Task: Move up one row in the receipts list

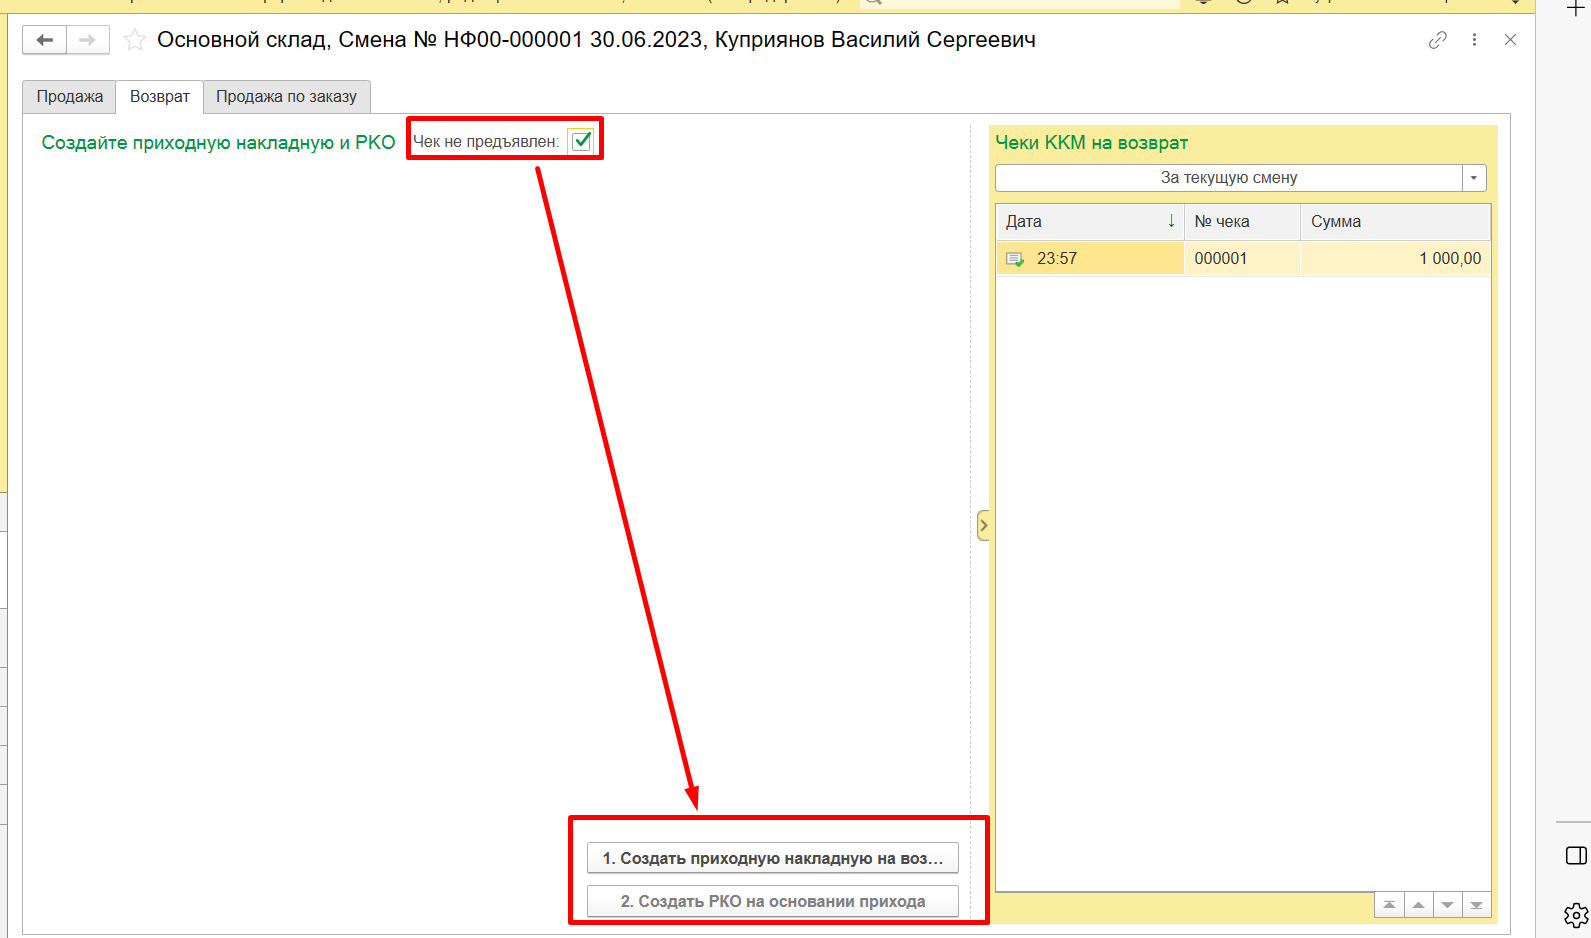Action: pos(1418,905)
